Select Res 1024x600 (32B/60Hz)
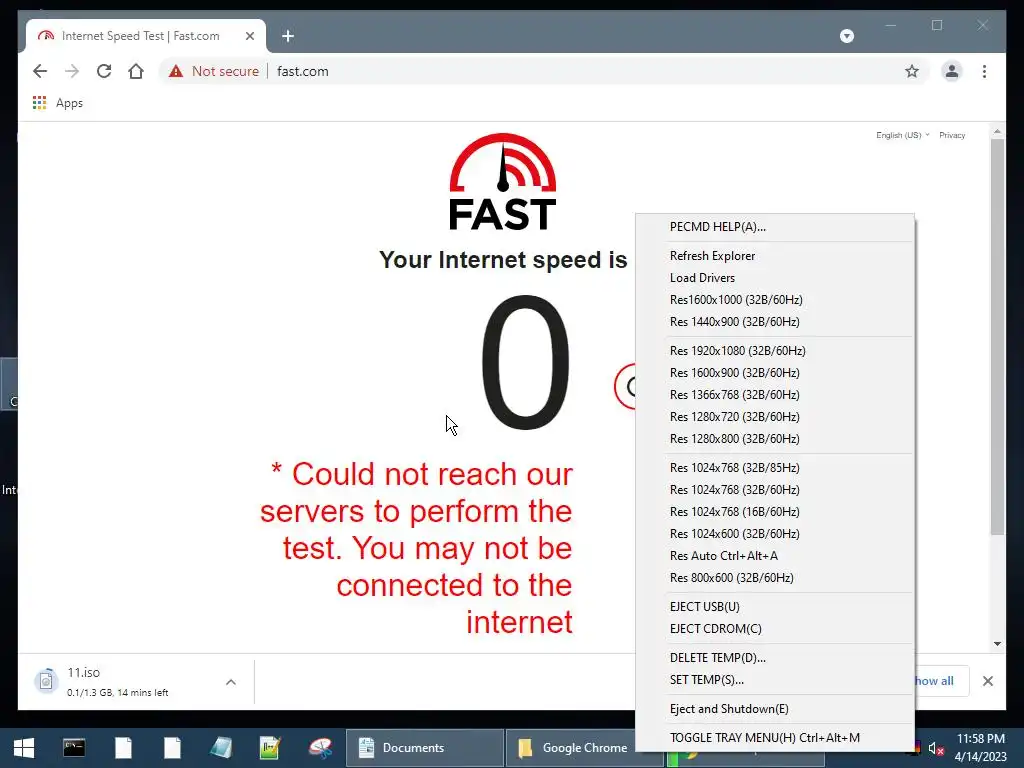 [x=775, y=534]
